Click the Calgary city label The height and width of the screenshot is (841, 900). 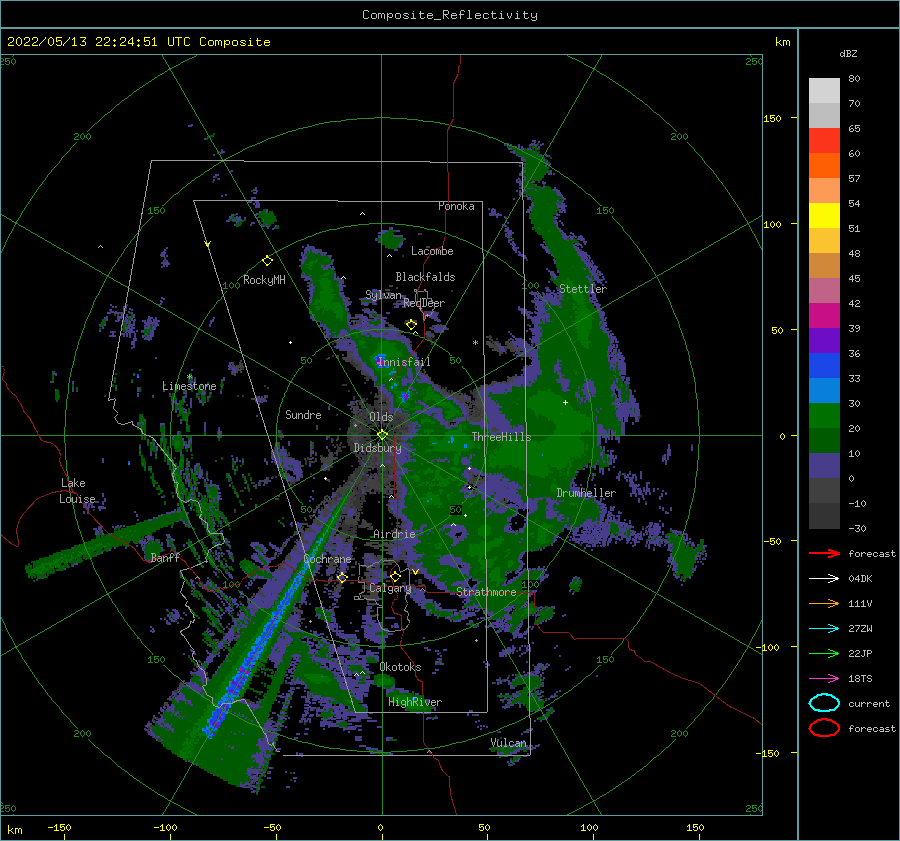pyautogui.click(x=390, y=588)
